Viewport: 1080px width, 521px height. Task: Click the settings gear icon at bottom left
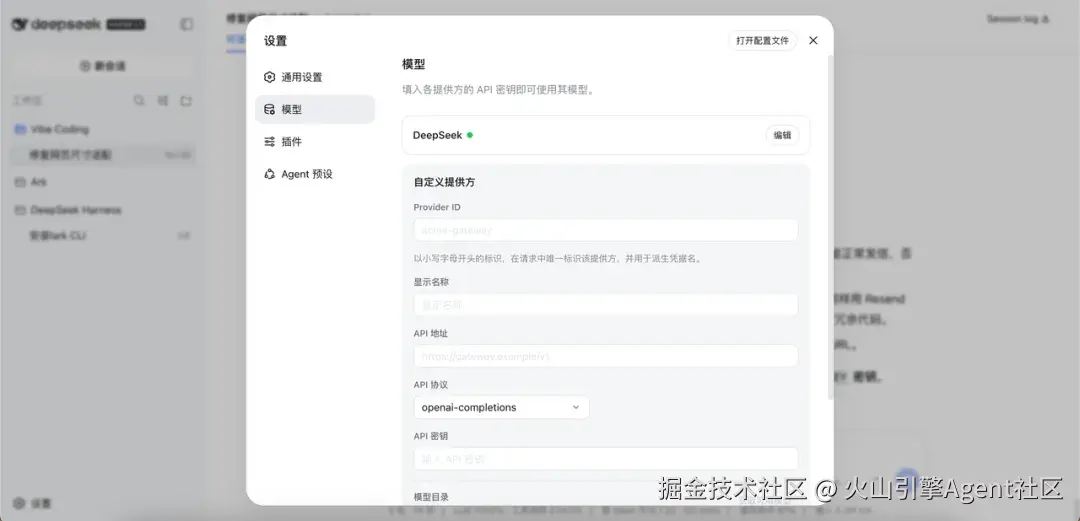(x=19, y=504)
